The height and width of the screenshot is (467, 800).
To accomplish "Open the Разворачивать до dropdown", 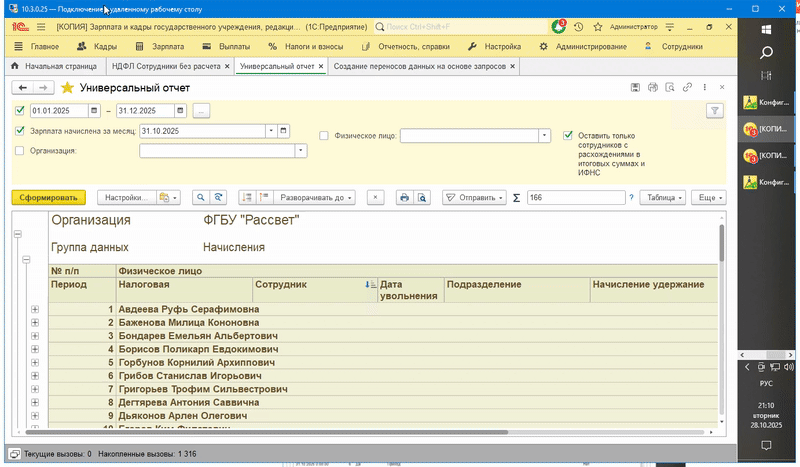I will point(315,198).
